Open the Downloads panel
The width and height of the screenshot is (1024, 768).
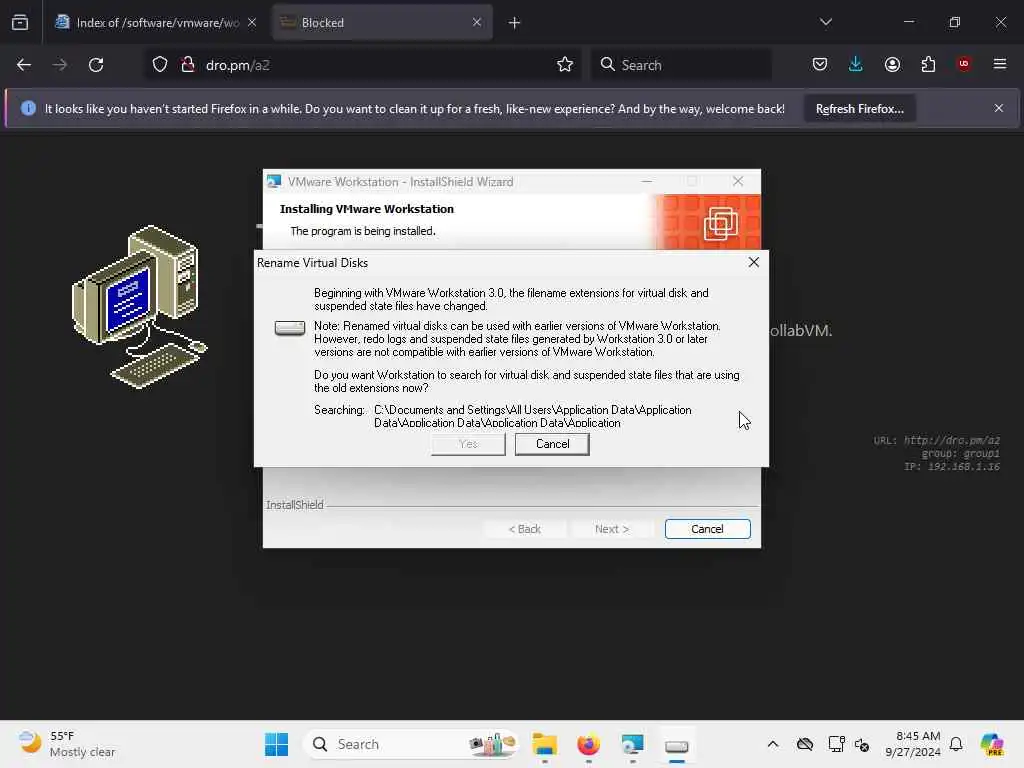pyautogui.click(x=856, y=65)
